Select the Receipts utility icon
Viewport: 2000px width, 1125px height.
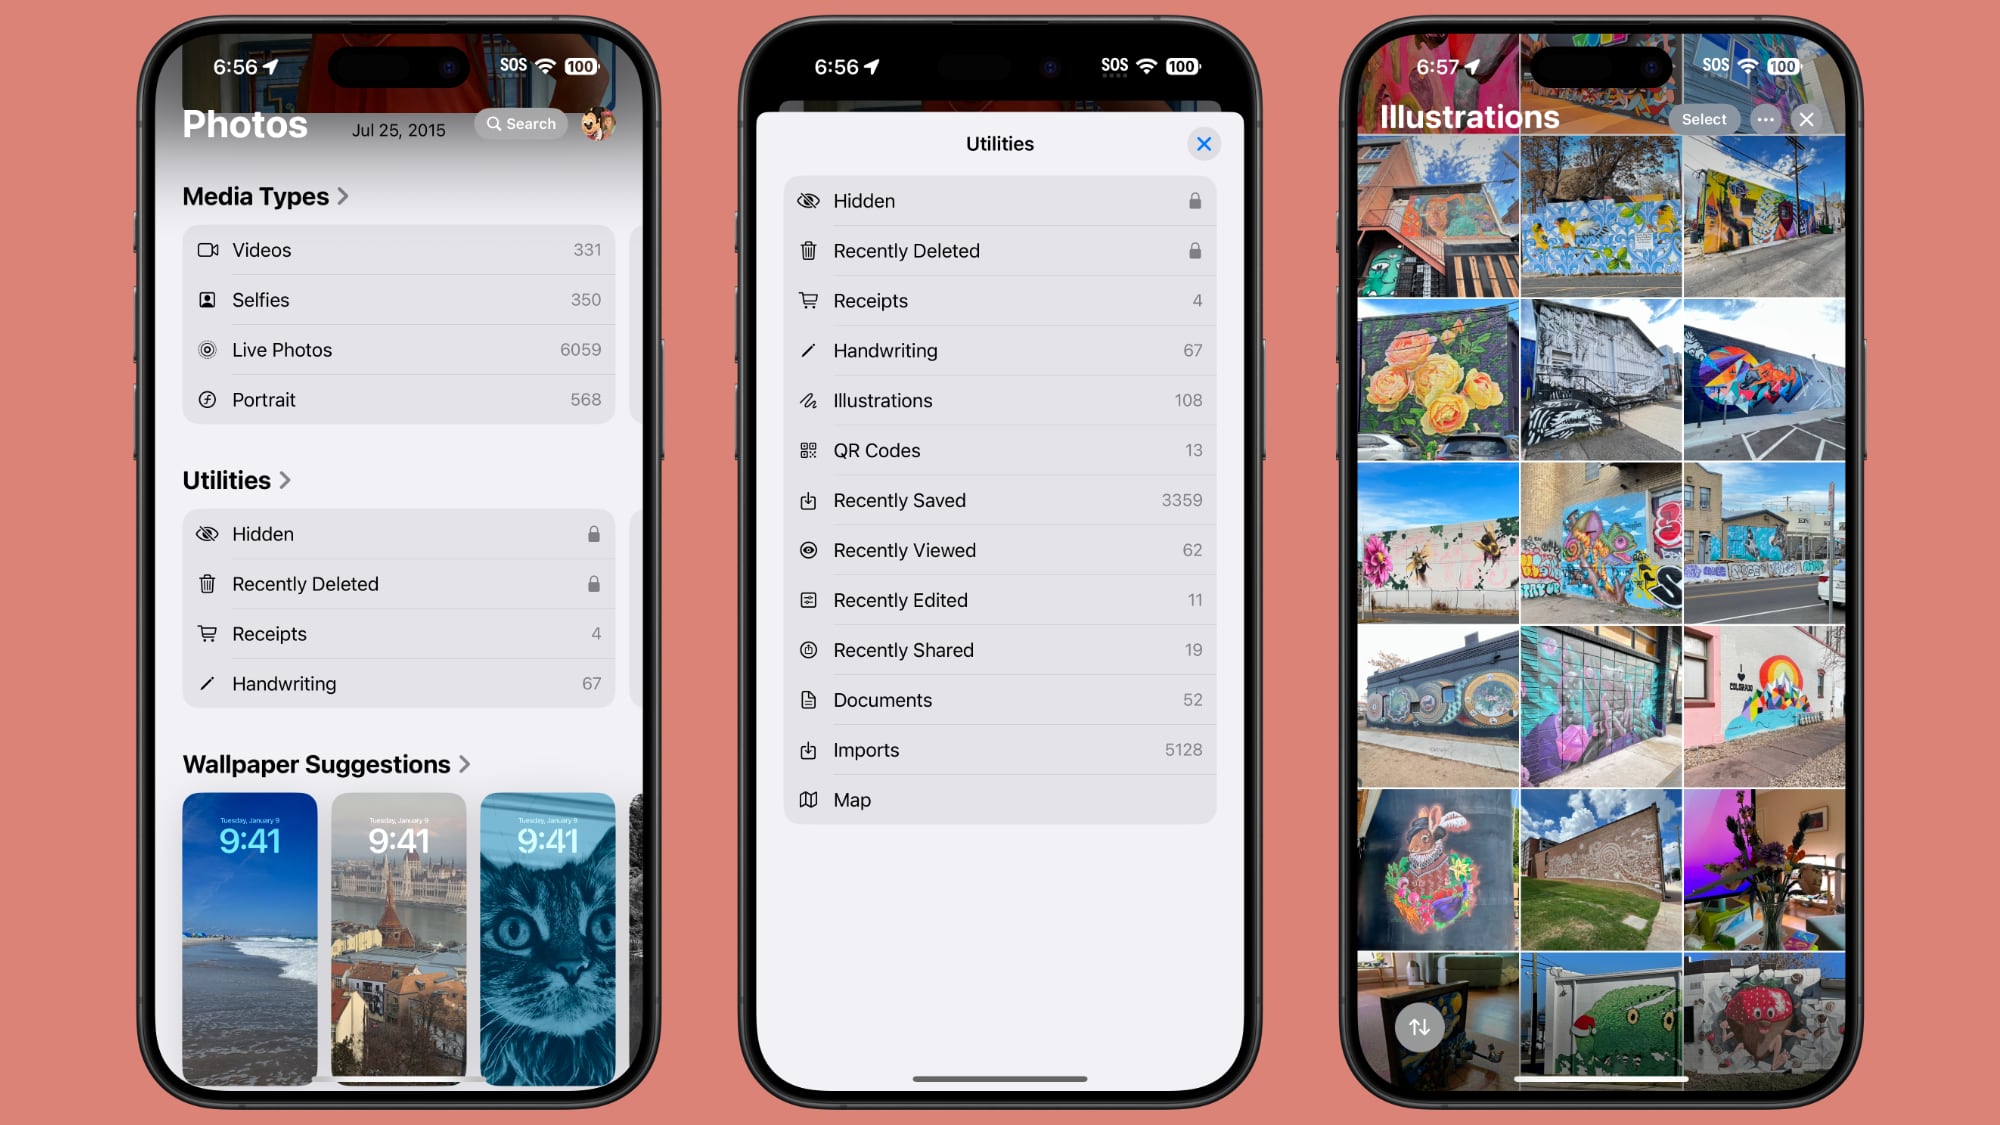pyautogui.click(x=809, y=299)
